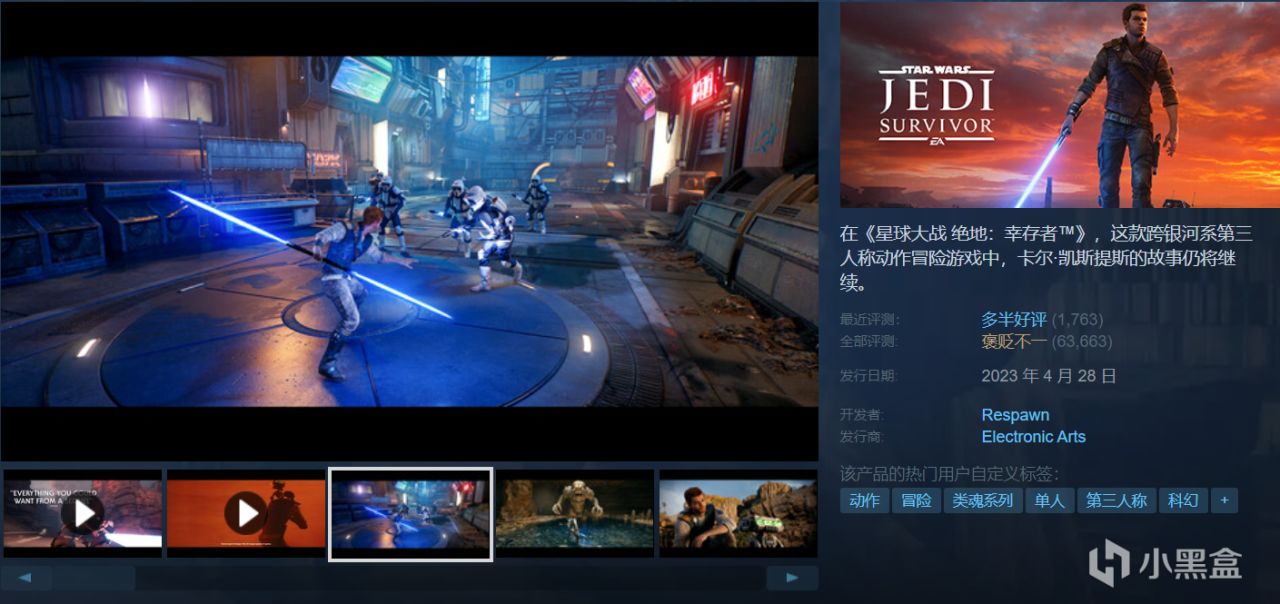Open the 动作 tag

tap(864, 500)
